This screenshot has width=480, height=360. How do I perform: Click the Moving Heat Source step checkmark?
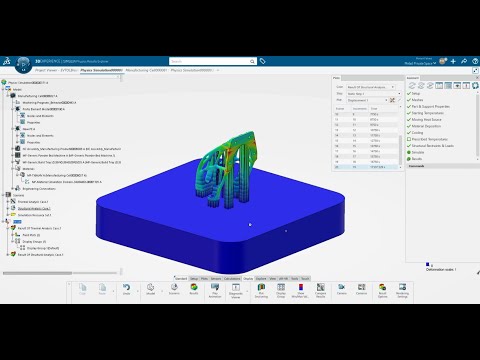coord(409,119)
